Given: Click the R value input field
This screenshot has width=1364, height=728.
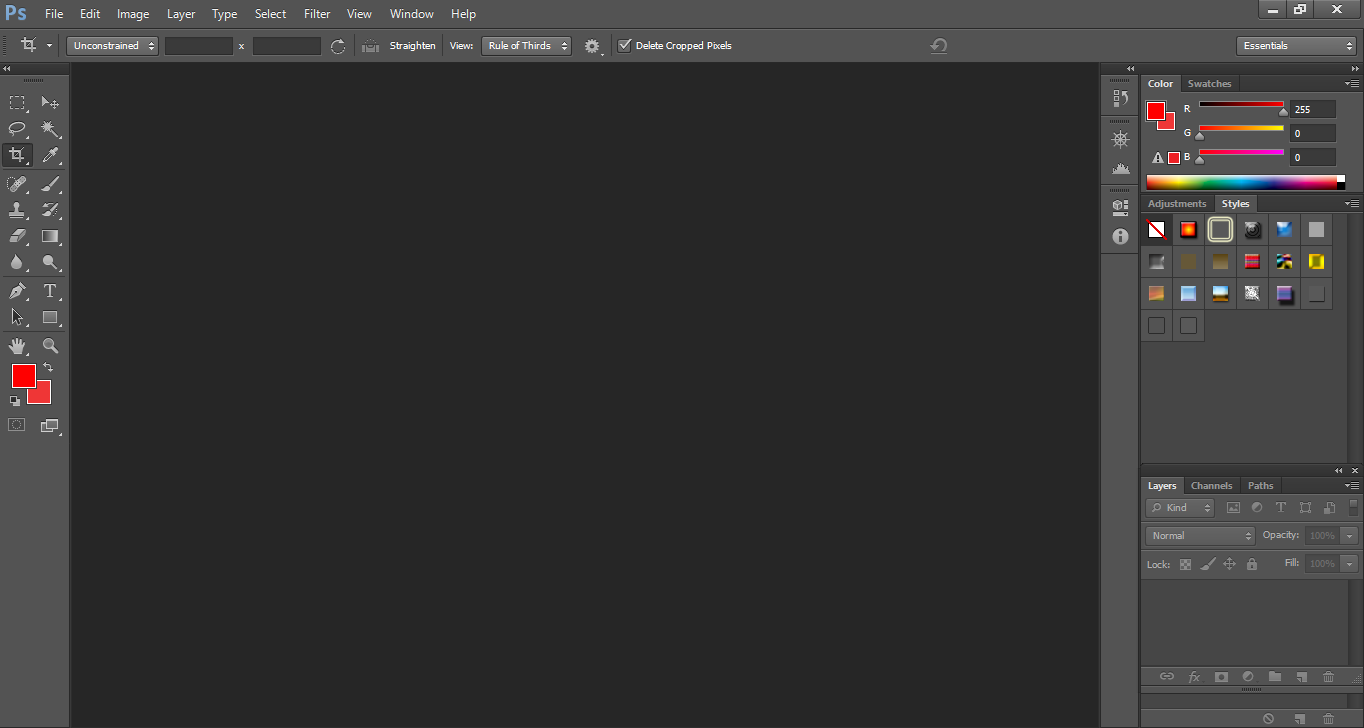Looking at the screenshot, I should pyautogui.click(x=1312, y=109).
